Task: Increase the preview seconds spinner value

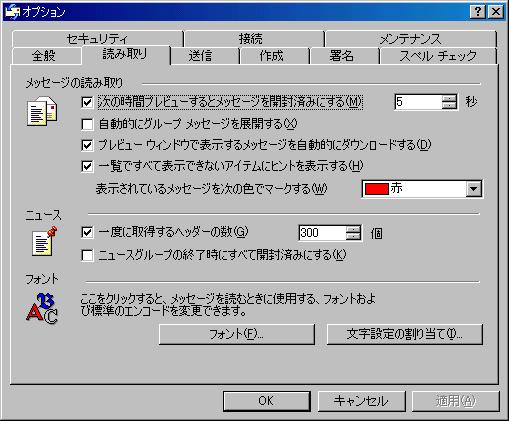Action: coord(449,98)
